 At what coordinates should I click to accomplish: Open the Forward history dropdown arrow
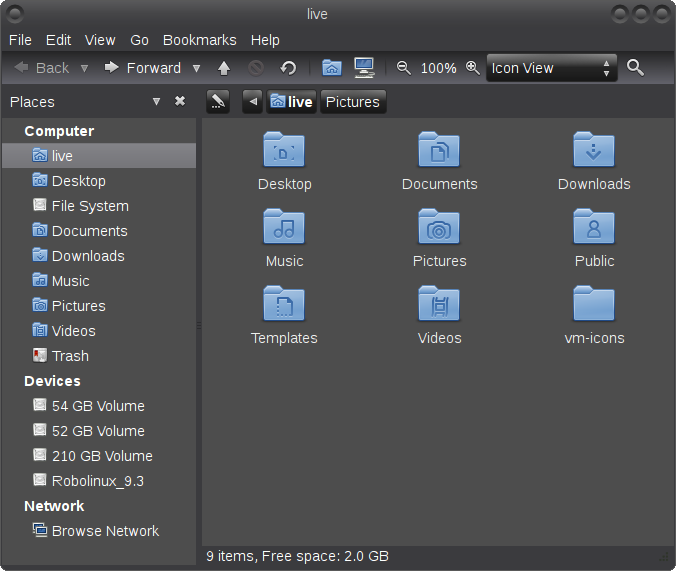pos(196,68)
